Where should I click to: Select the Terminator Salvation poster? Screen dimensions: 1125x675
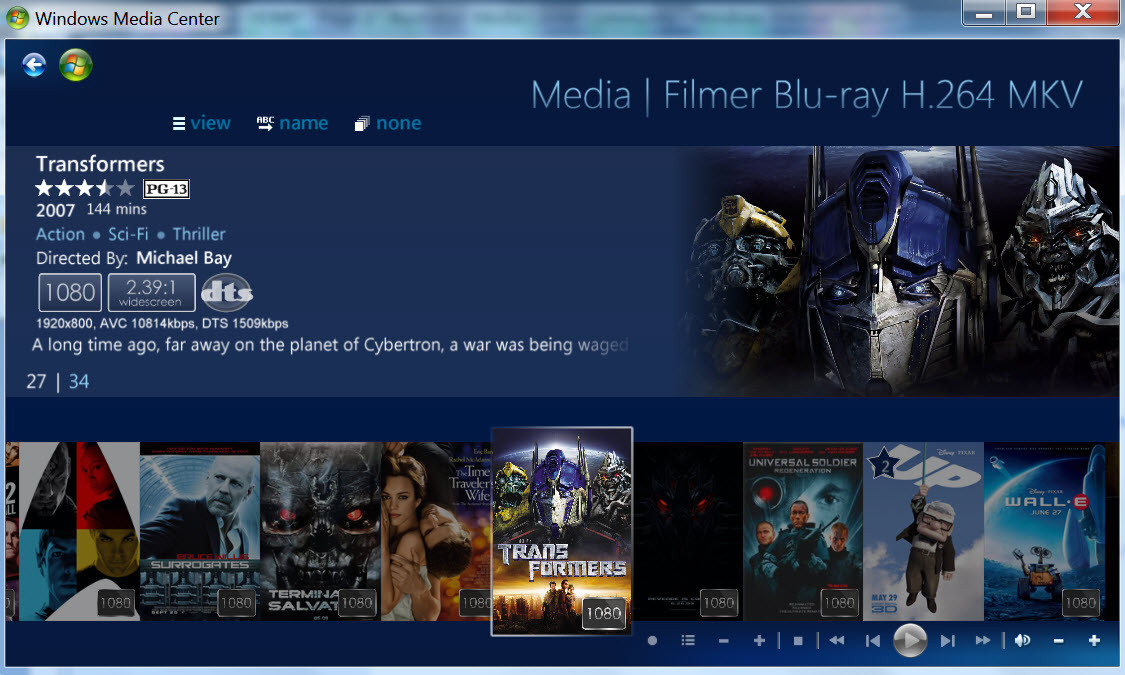(x=320, y=531)
